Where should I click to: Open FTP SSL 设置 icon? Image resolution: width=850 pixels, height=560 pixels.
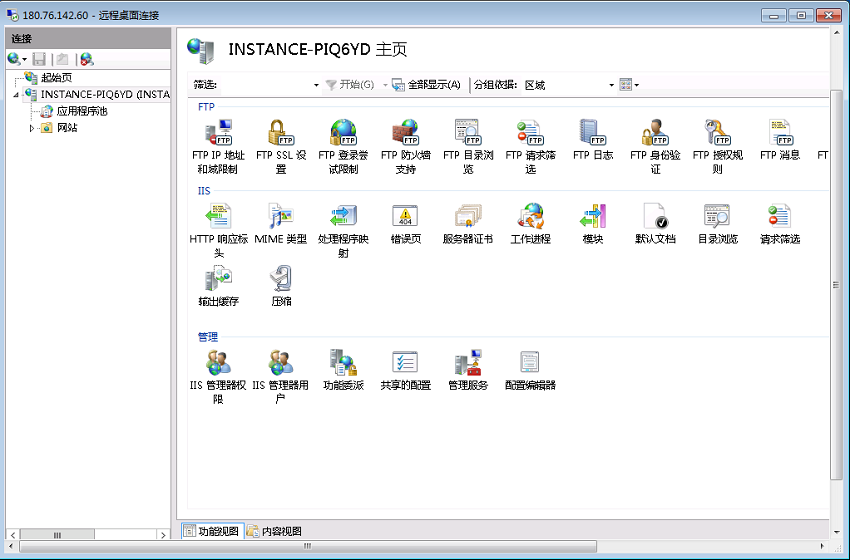(281, 147)
